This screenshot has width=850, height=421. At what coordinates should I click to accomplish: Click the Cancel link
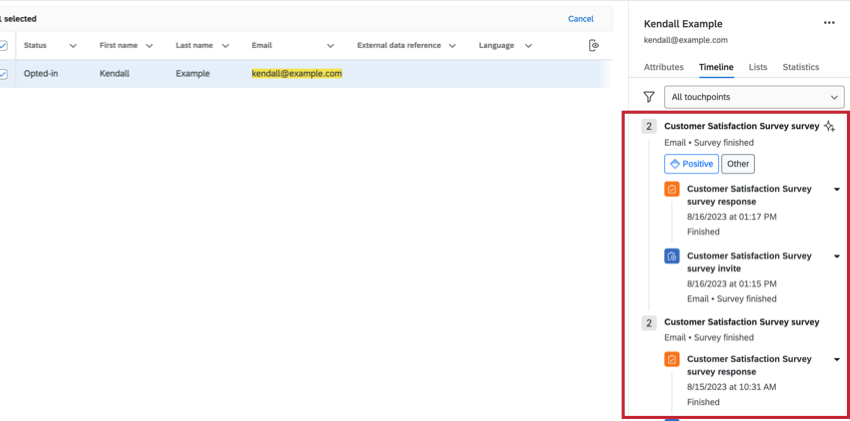pyautogui.click(x=581, y=19)
